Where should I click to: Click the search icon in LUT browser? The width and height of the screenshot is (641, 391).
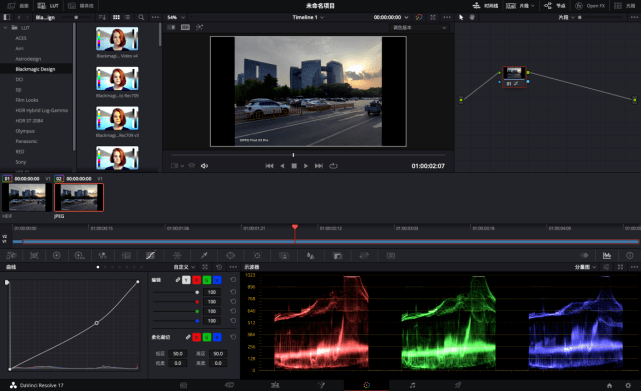coord(141,17)
